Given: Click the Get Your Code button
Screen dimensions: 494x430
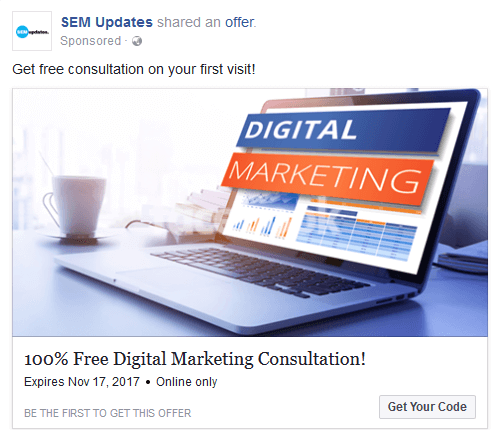Looking at the screenshot, I should pos(427,407).
